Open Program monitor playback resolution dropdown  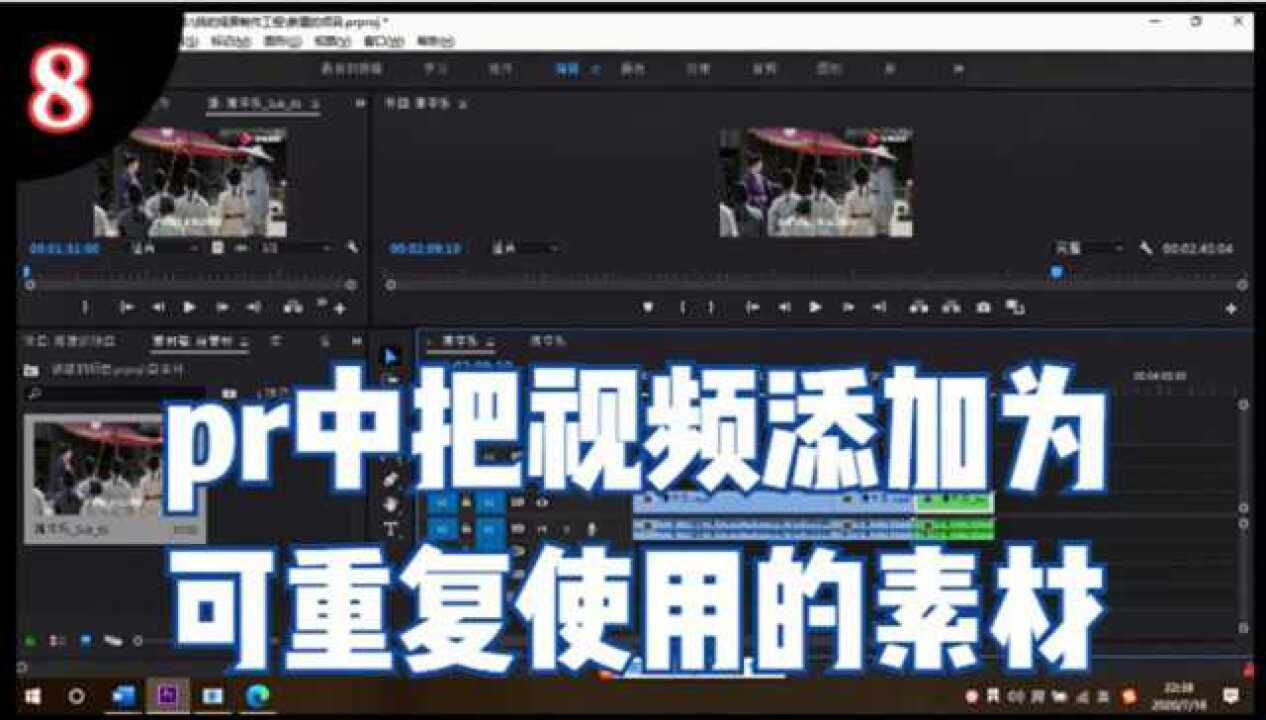[x=1091, y=248]
